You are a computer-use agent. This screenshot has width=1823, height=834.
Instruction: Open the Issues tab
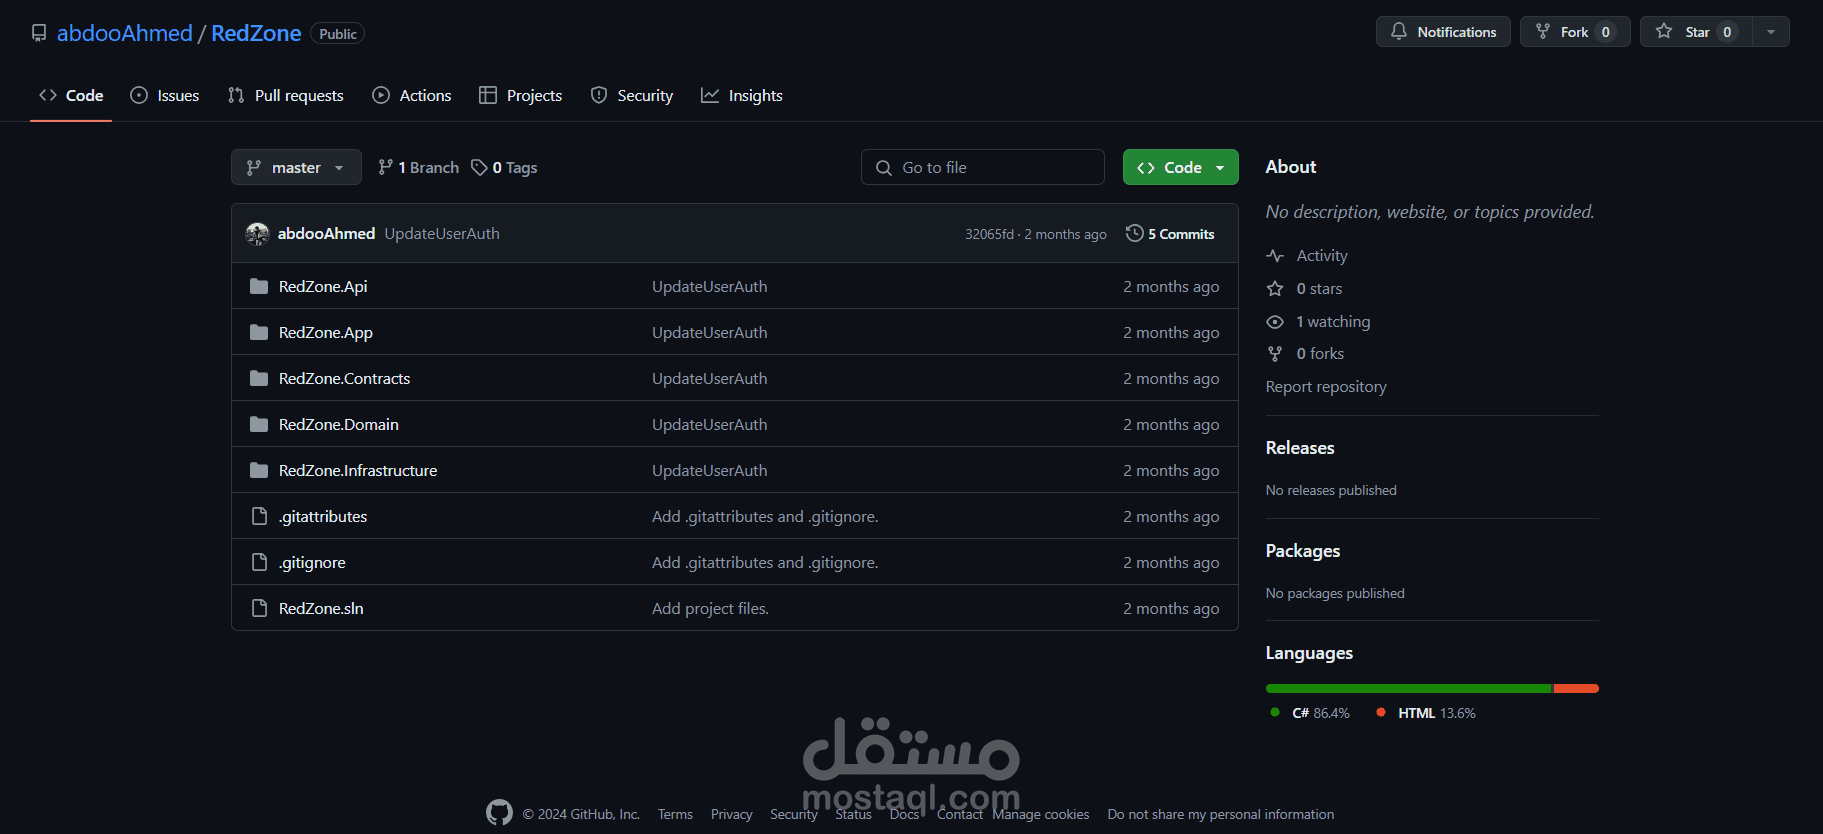[x=165, y=95]
